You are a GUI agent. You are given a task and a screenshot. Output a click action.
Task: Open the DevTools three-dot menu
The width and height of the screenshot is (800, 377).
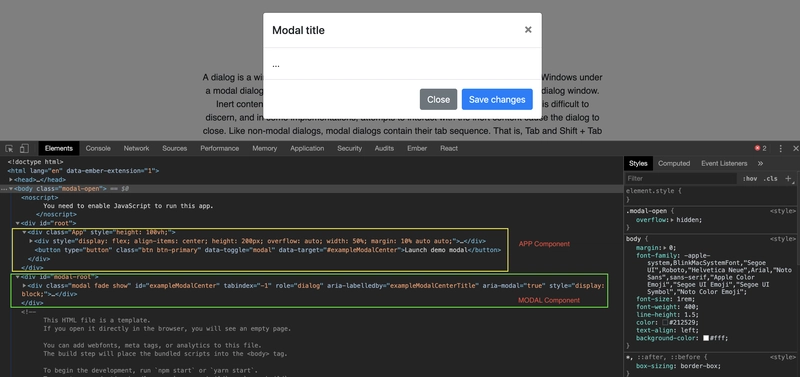tap(780, 148)
